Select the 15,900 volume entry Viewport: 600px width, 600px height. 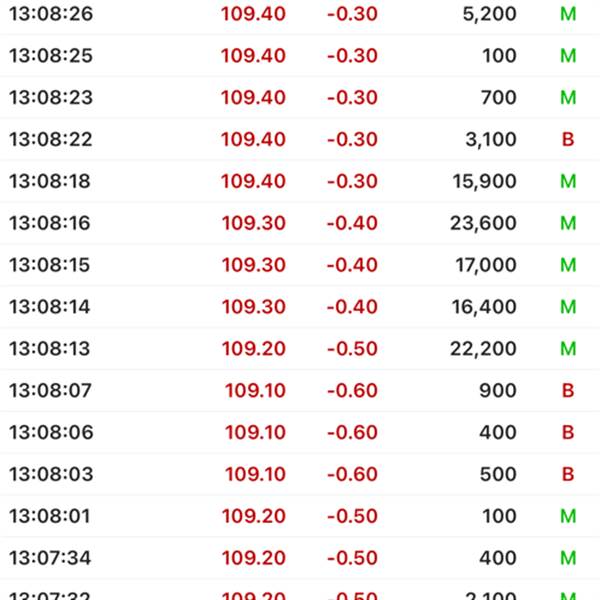click(x=484, y=181)
